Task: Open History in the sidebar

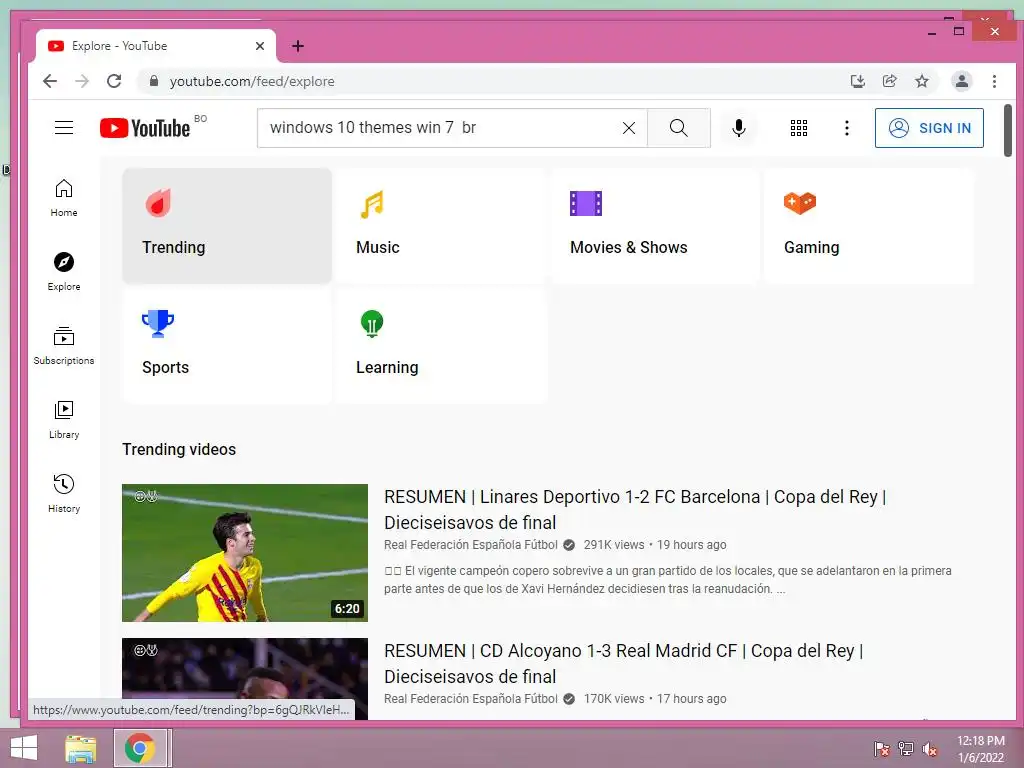Action: [64, 493]
